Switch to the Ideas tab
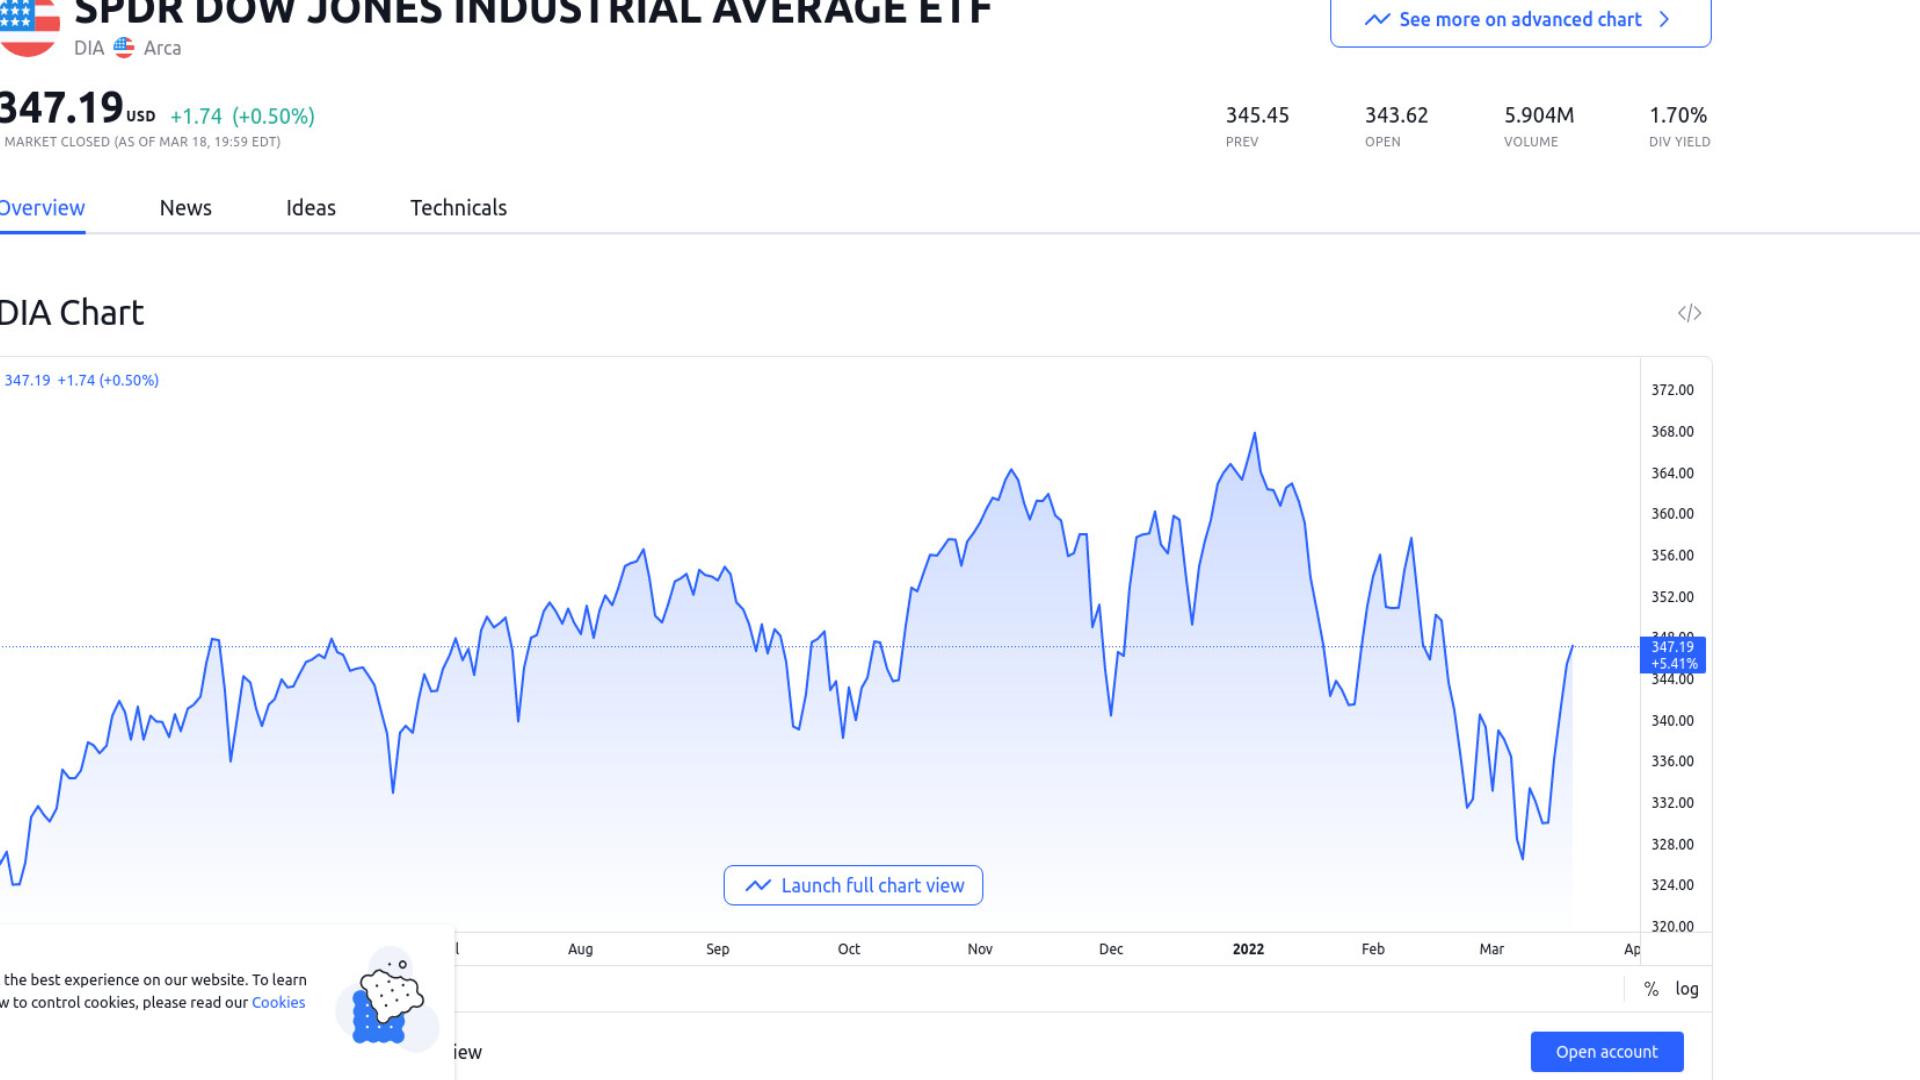 tap(311, 208)
